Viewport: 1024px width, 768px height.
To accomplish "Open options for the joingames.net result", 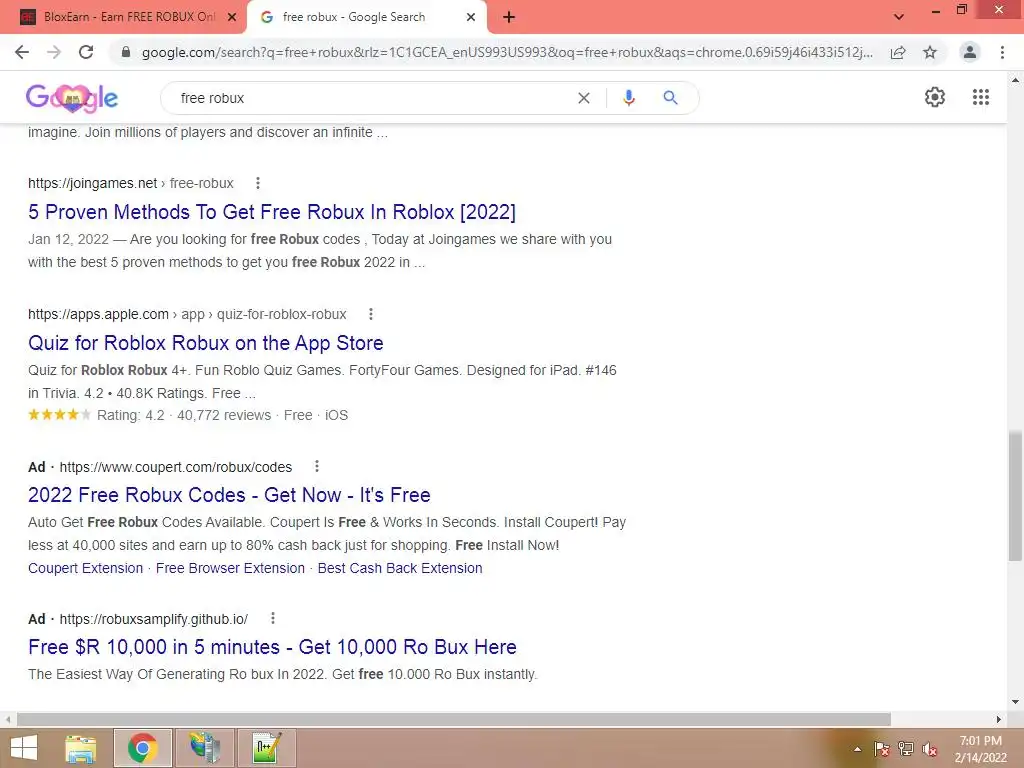I will coord(258,184).
